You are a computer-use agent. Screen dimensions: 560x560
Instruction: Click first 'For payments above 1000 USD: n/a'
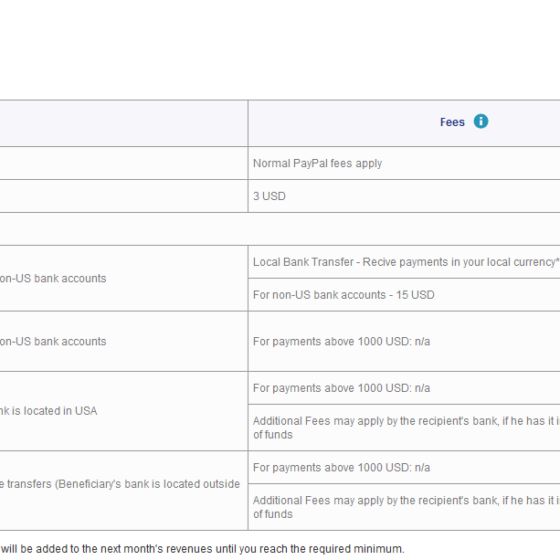341,341
